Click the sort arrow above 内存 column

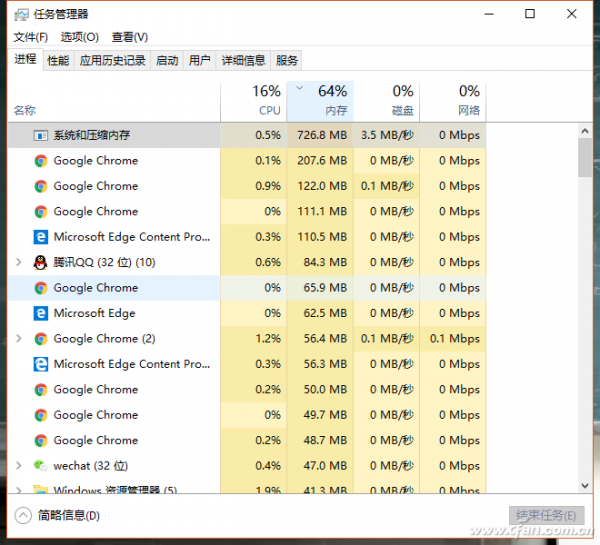click(300, 88)
